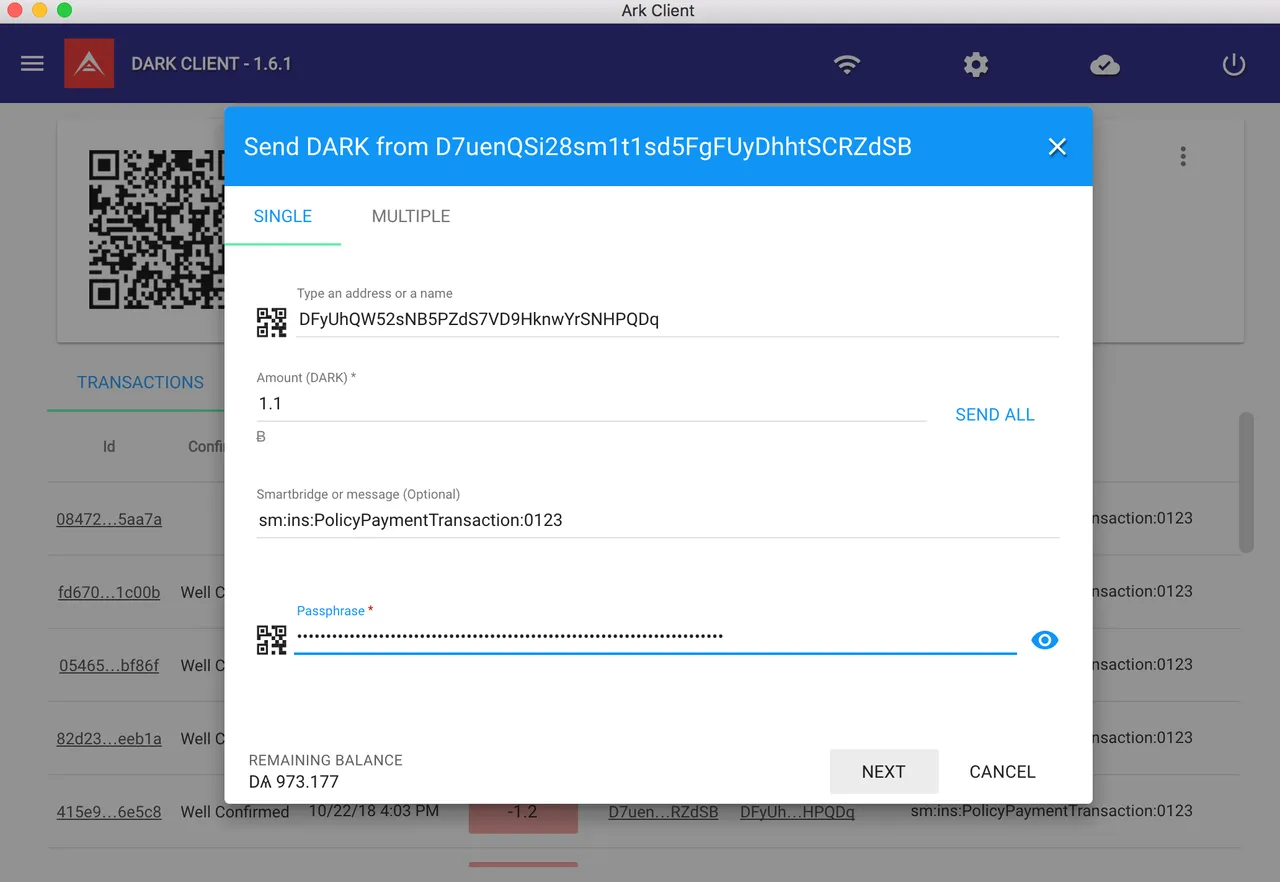Open transaction 08472...5aa7a
This screenshot has width=1280, height=882.
(109, 520)
